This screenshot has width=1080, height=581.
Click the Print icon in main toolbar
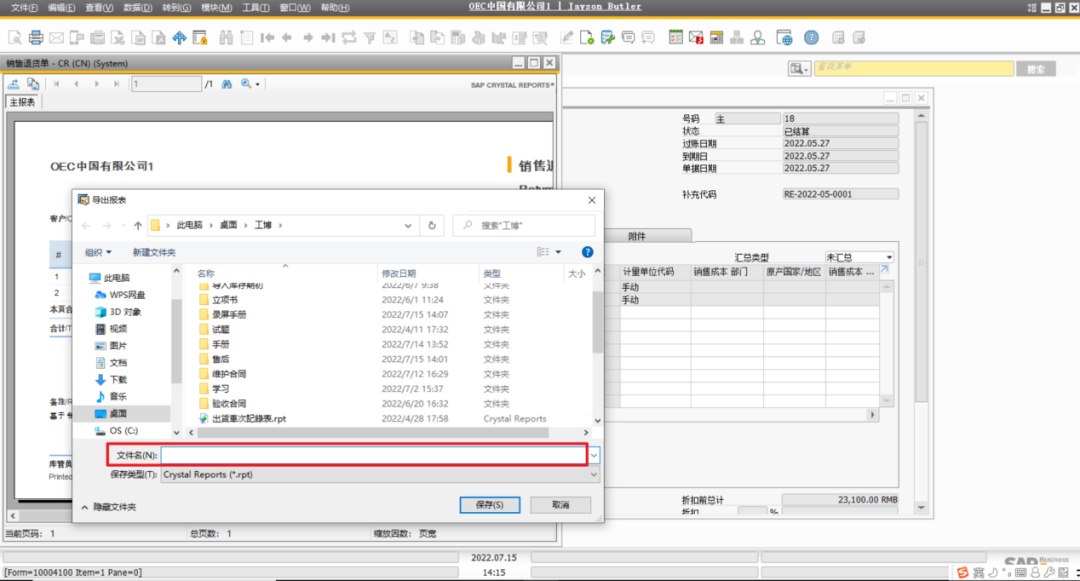pyautogui.click(x=36, y=38)
